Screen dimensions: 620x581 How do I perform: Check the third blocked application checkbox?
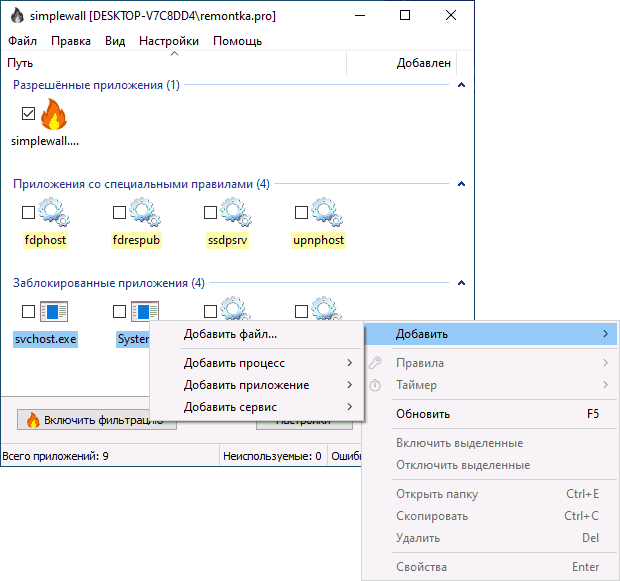(210, 311)
